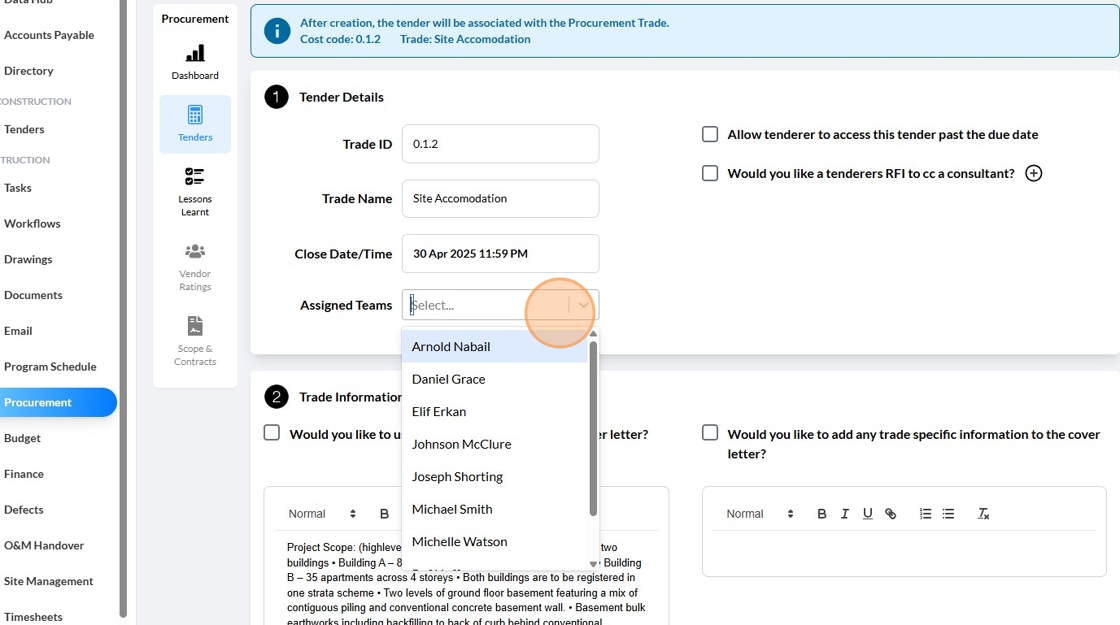
Task: Click the info icon in the blue banner
Action: tap(277, 31)
